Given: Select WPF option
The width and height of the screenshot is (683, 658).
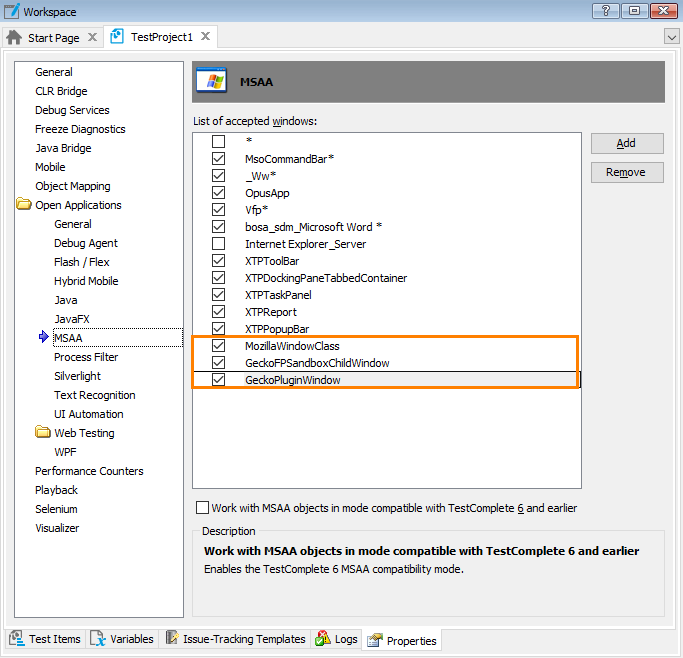Looking at the screenshot, I should coord(65,452).
